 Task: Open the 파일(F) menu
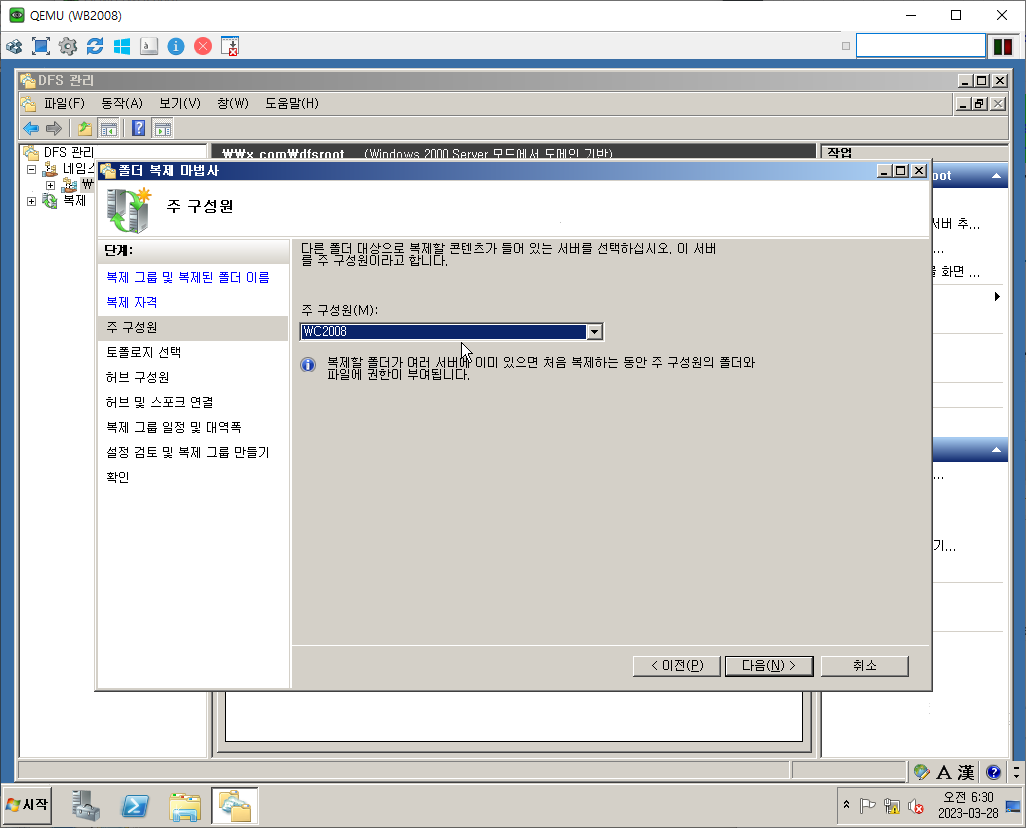click(64, 103)
